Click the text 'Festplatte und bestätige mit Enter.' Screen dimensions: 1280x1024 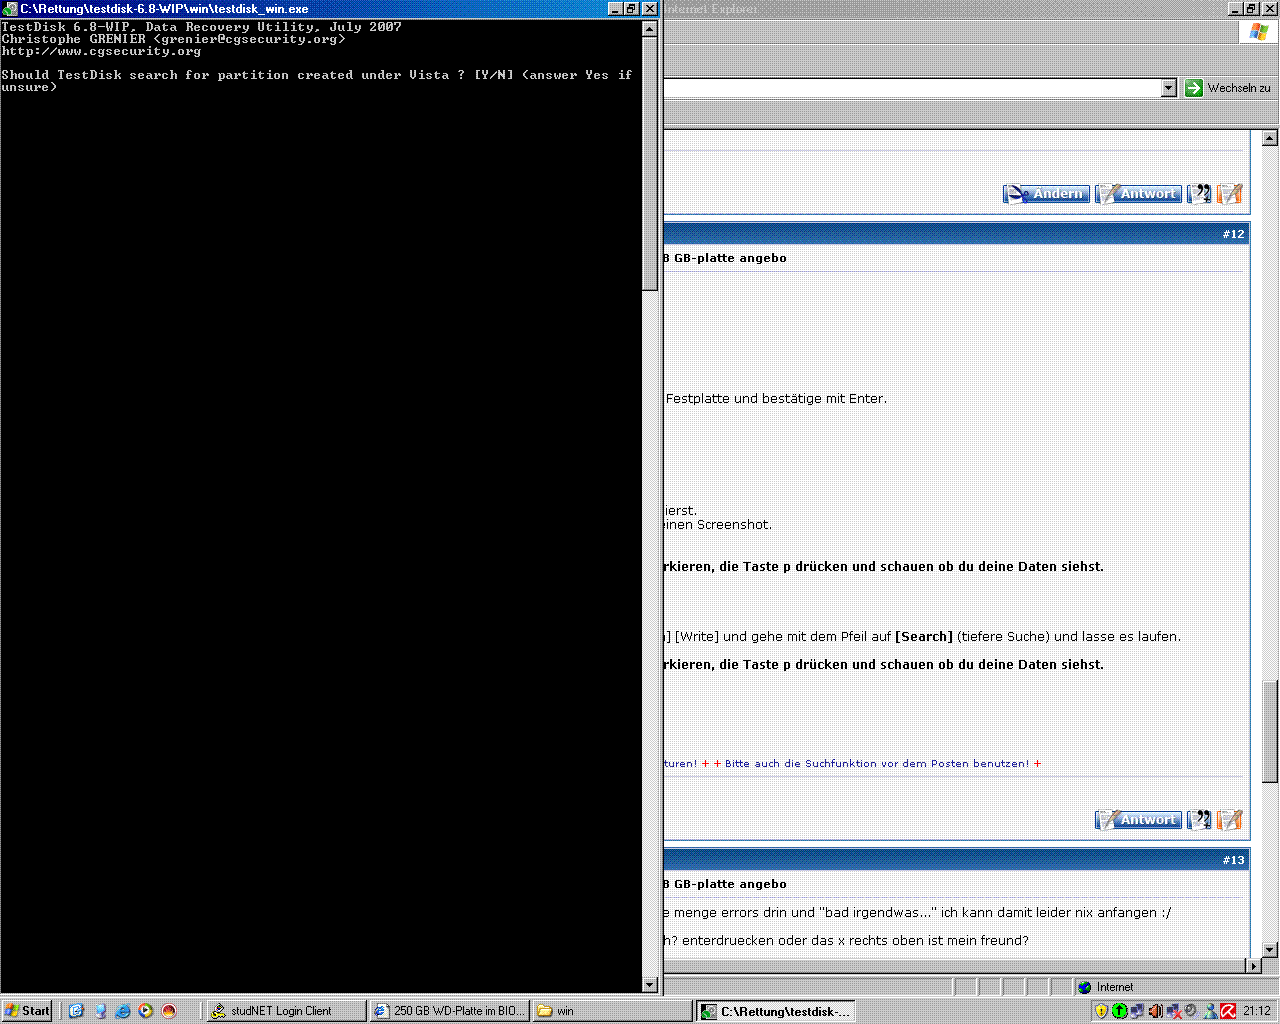[x=776, y=398]
